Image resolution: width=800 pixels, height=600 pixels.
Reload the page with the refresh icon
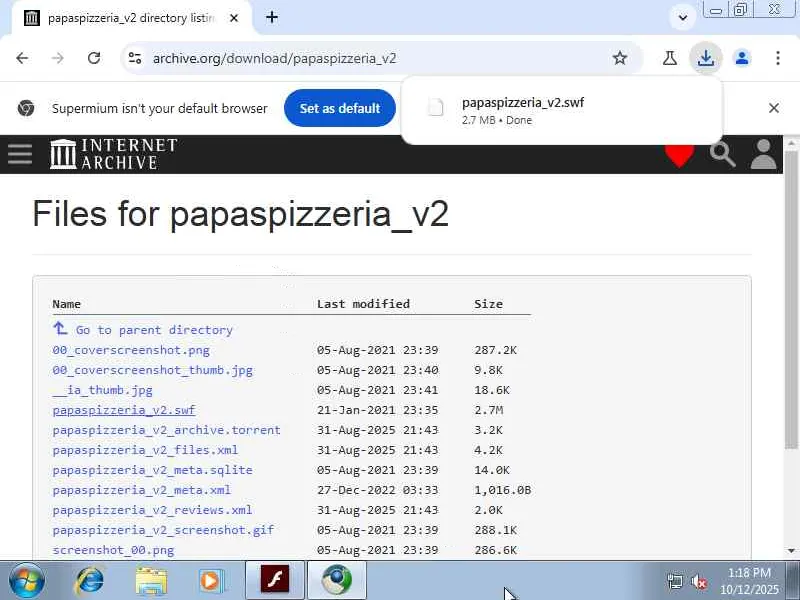tap(94, 58)
